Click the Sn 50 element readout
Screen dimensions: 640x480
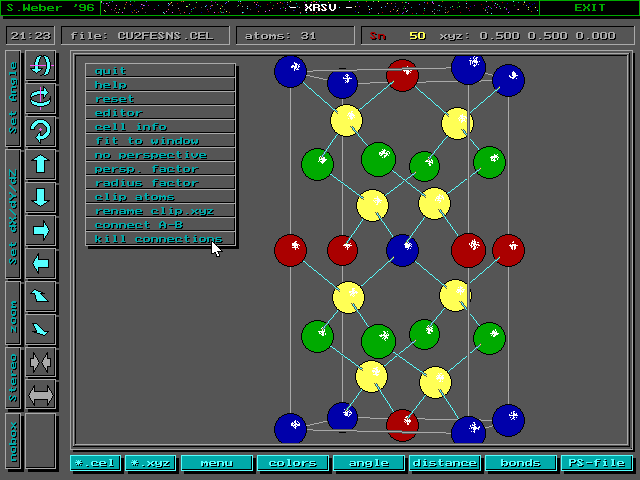pyautogui.click(x=398, y=36)
